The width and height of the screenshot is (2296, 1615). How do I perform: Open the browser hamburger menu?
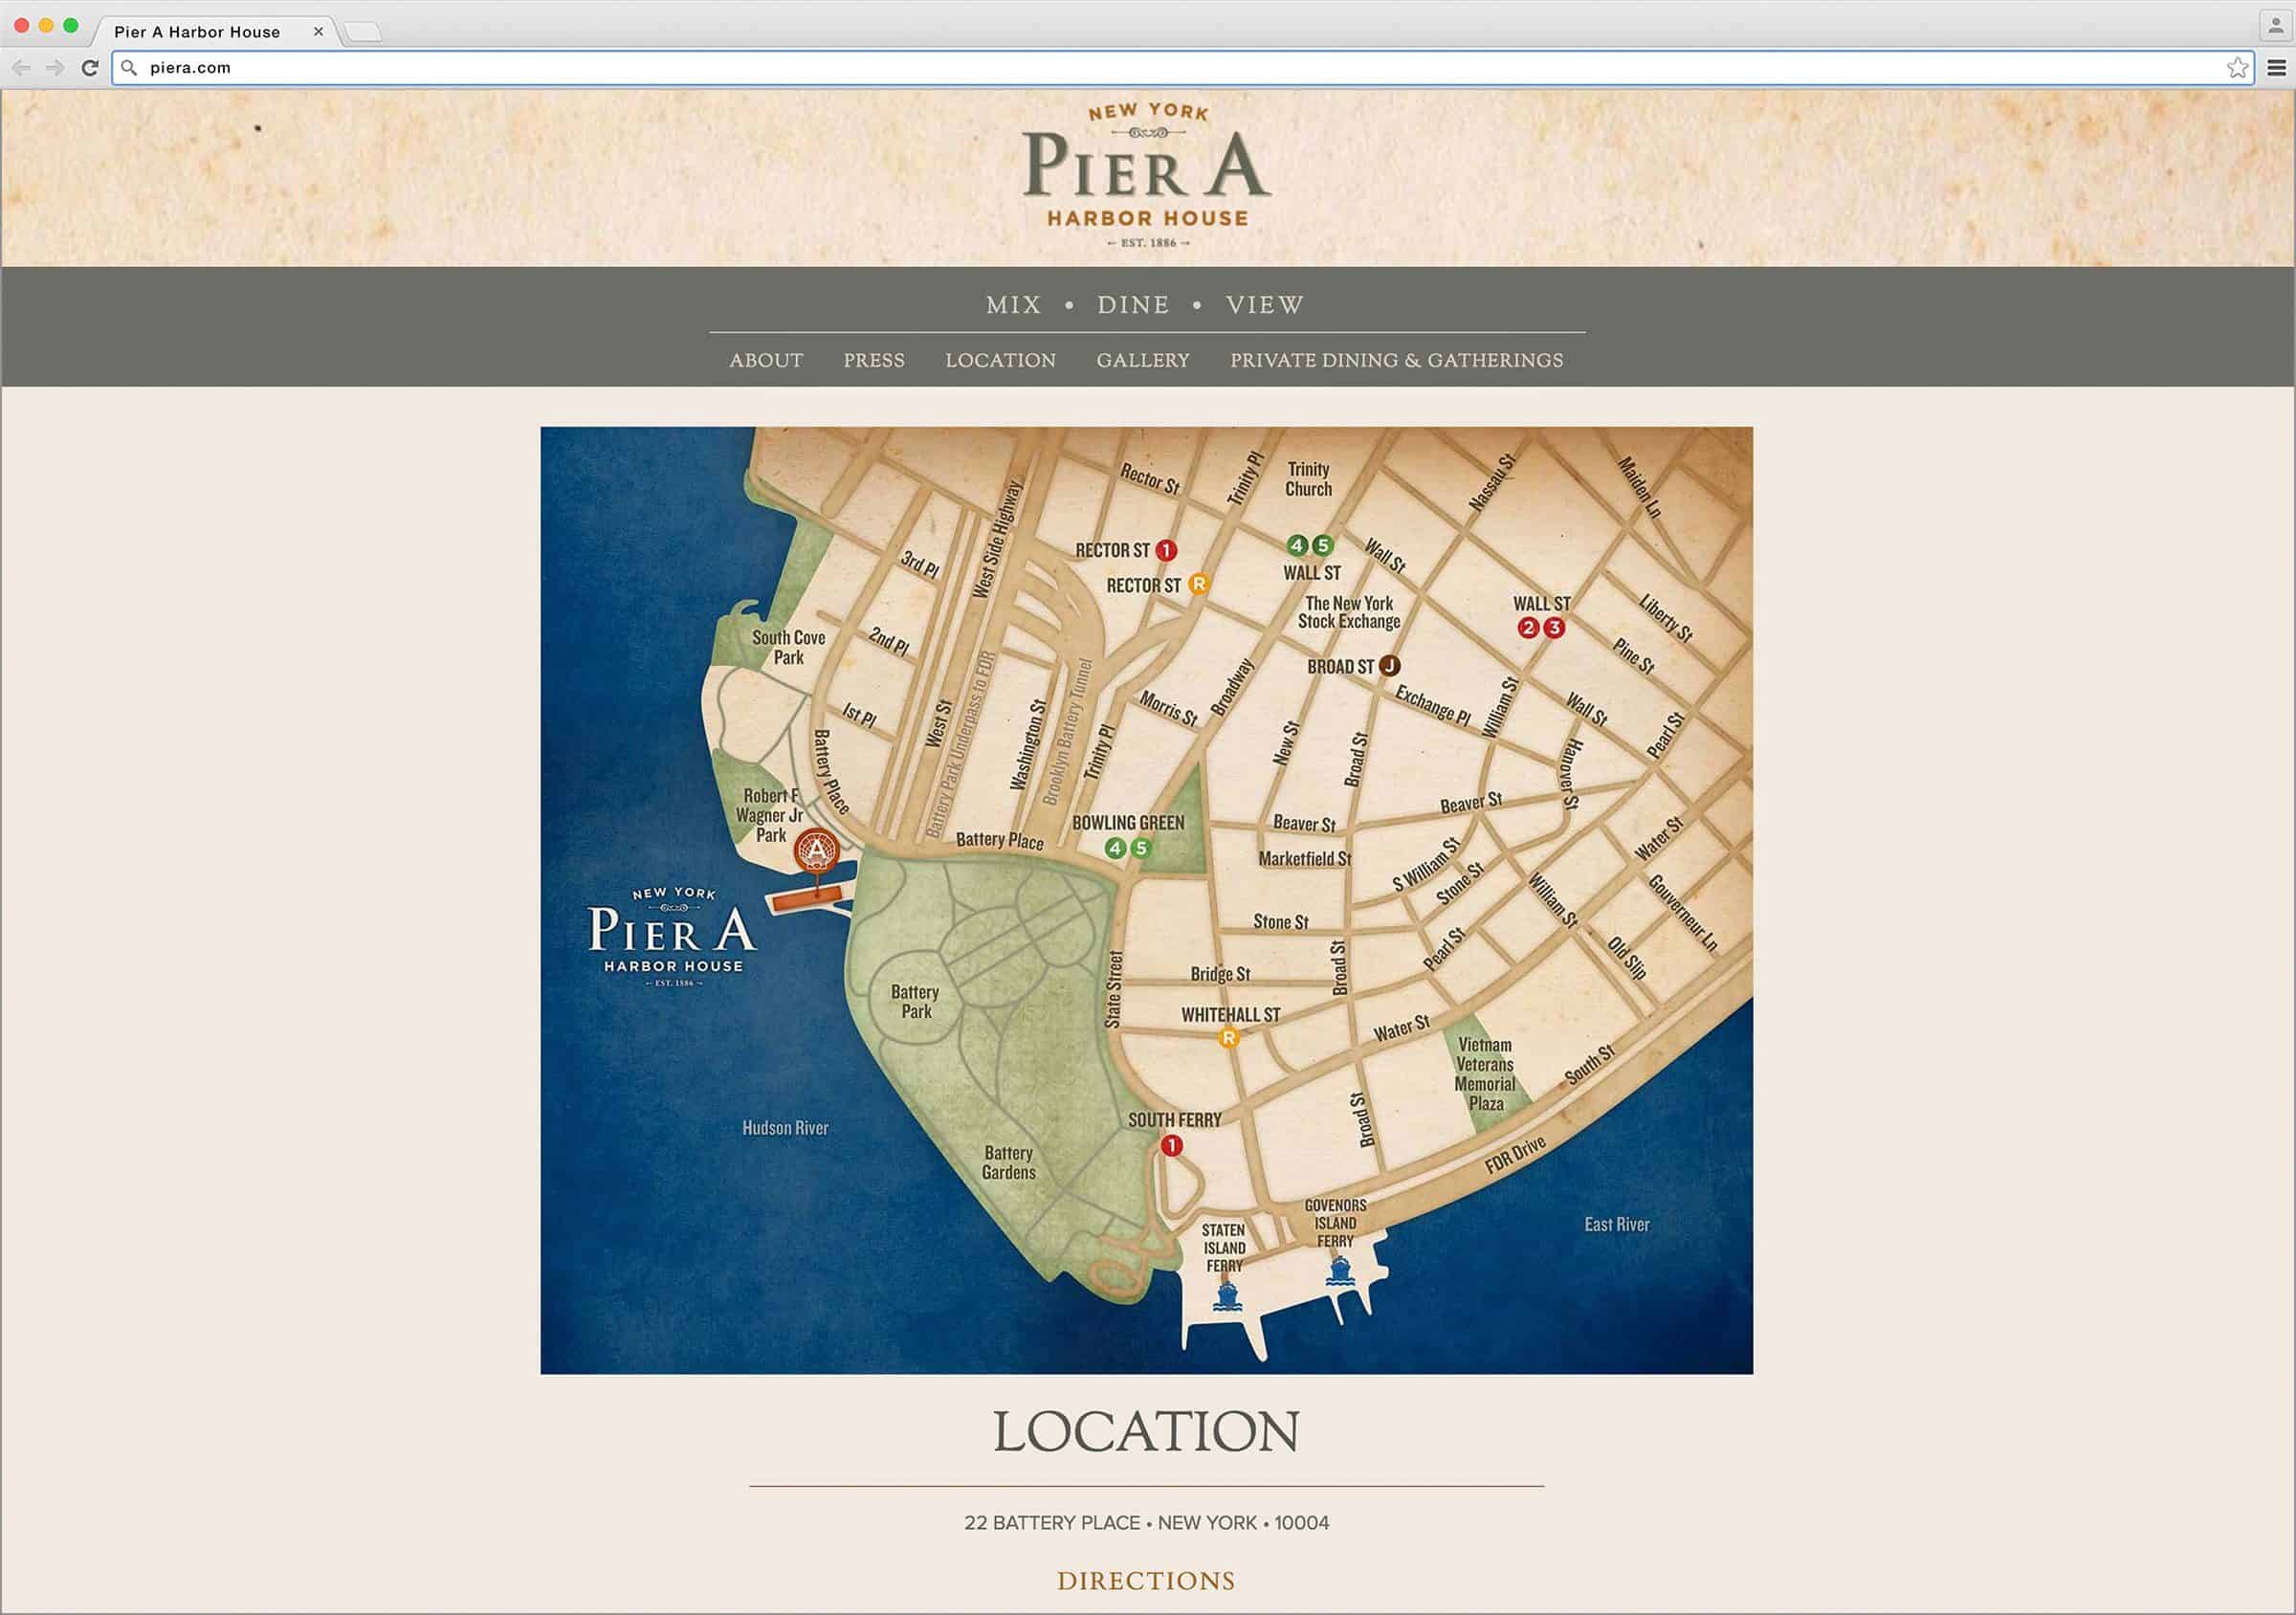[x=2276, y=68]
